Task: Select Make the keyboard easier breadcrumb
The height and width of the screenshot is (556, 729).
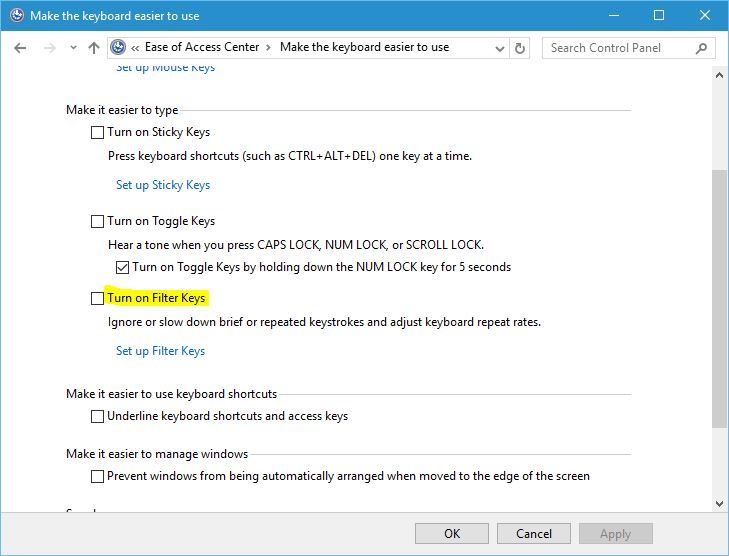Action: coord(364,47)
